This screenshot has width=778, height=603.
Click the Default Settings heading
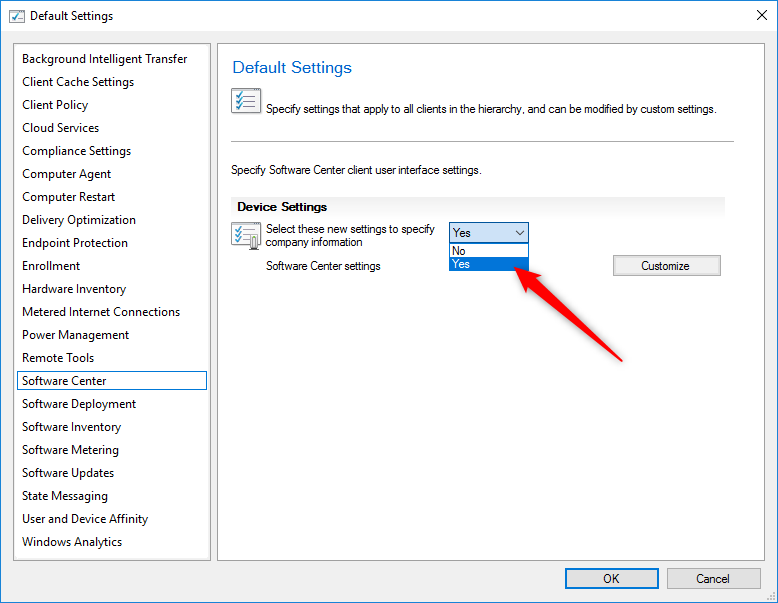292,67
